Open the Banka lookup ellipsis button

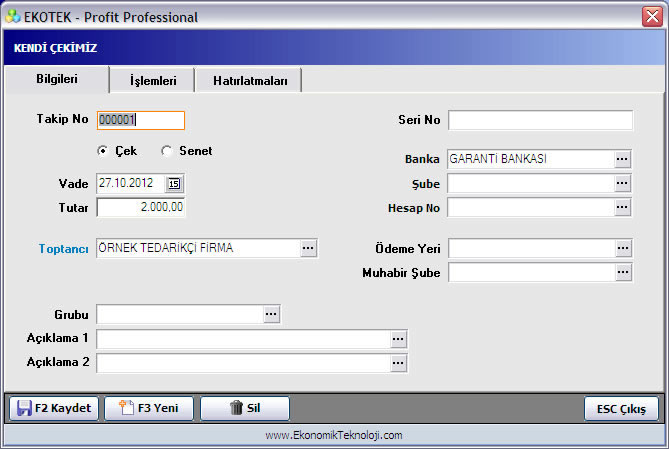(622, 159)
